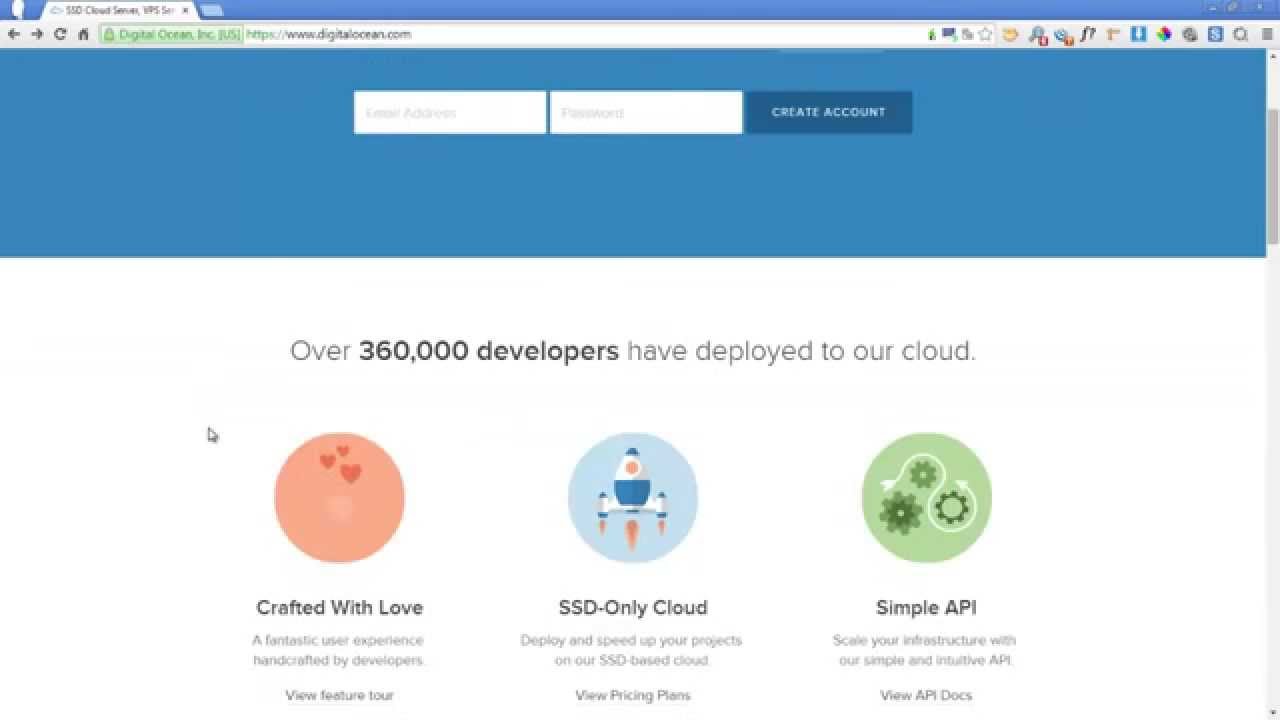Click the Create Account button

click(x=829, y=112)
